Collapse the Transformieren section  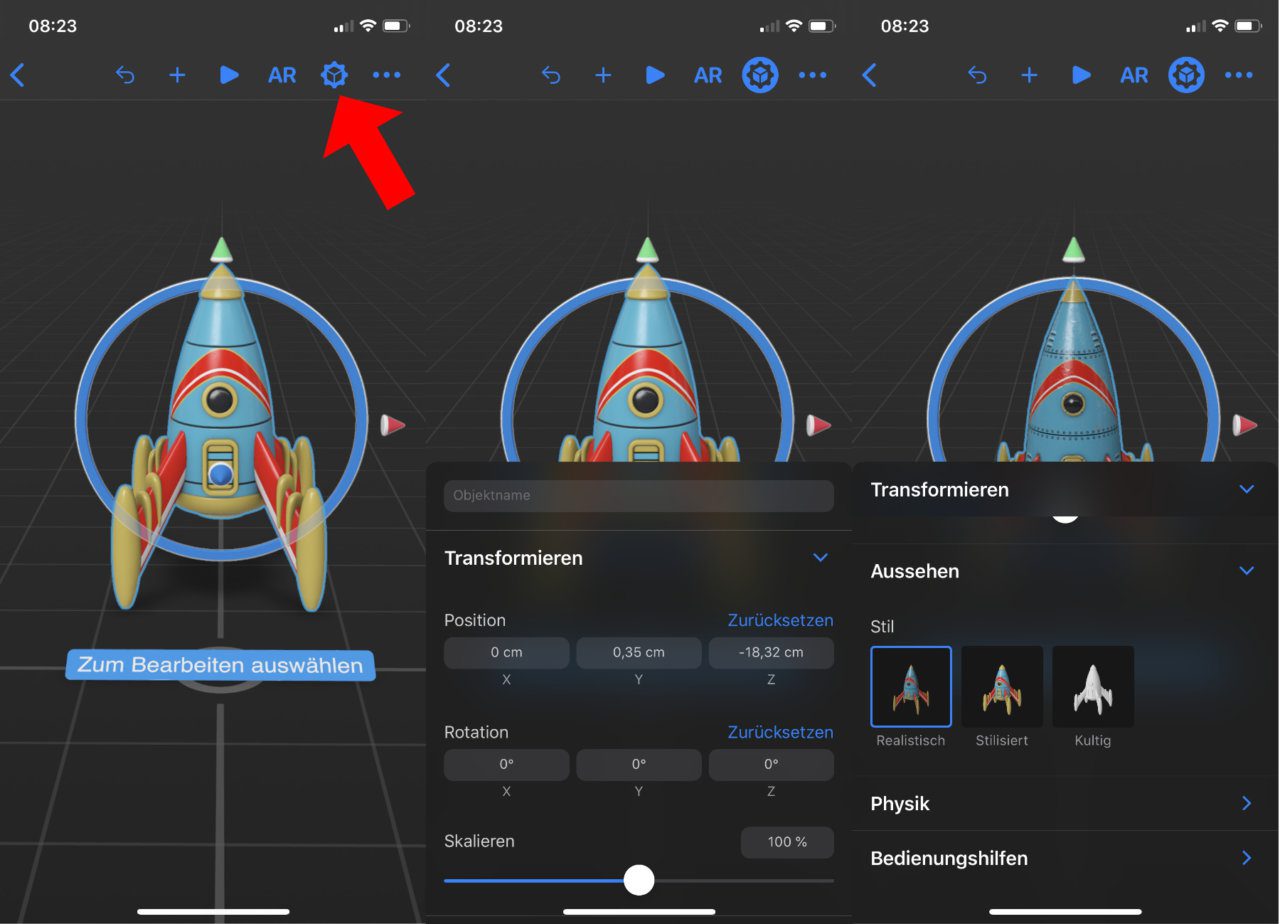(x=1246, y=489)
